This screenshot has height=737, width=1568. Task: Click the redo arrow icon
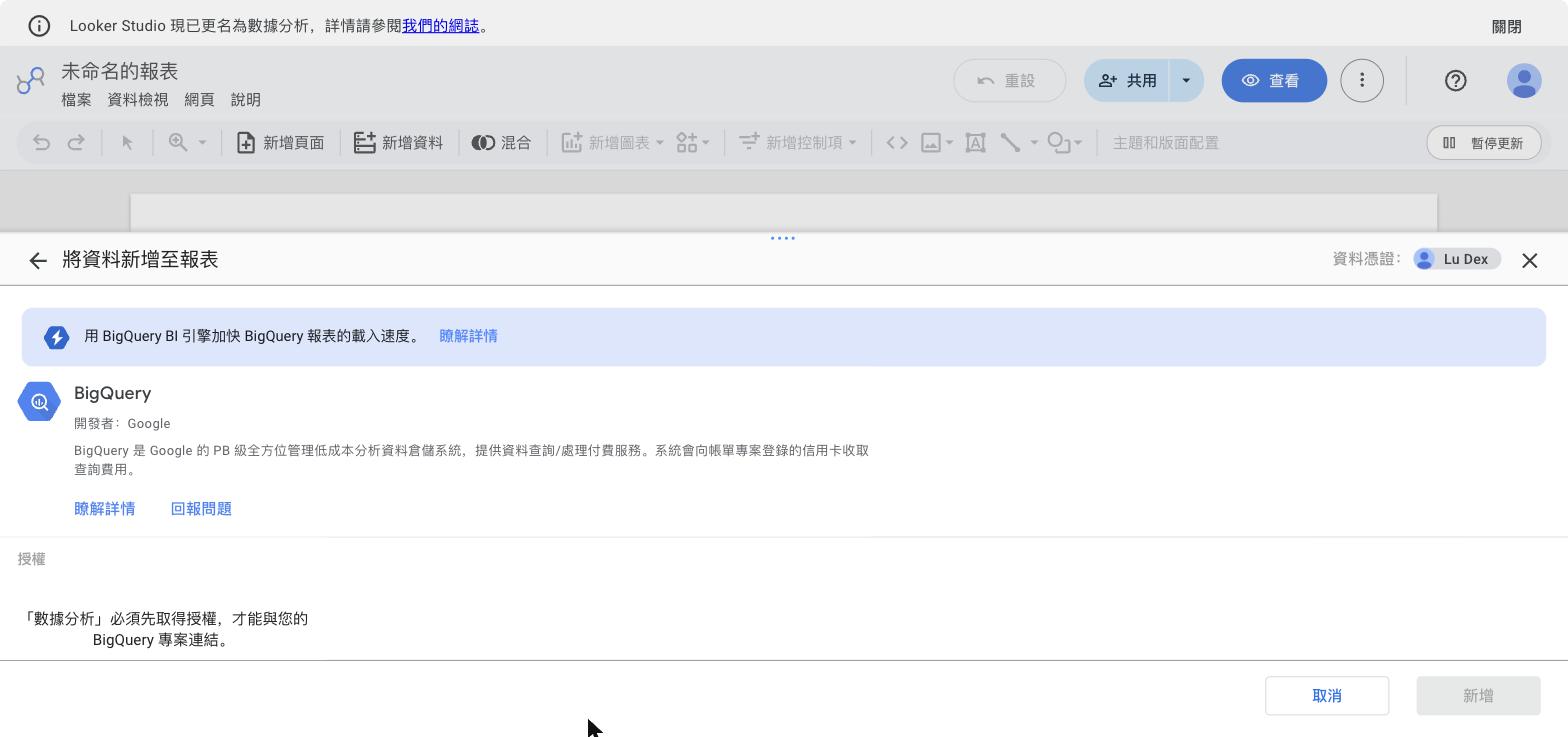click(x=76, y=143)
